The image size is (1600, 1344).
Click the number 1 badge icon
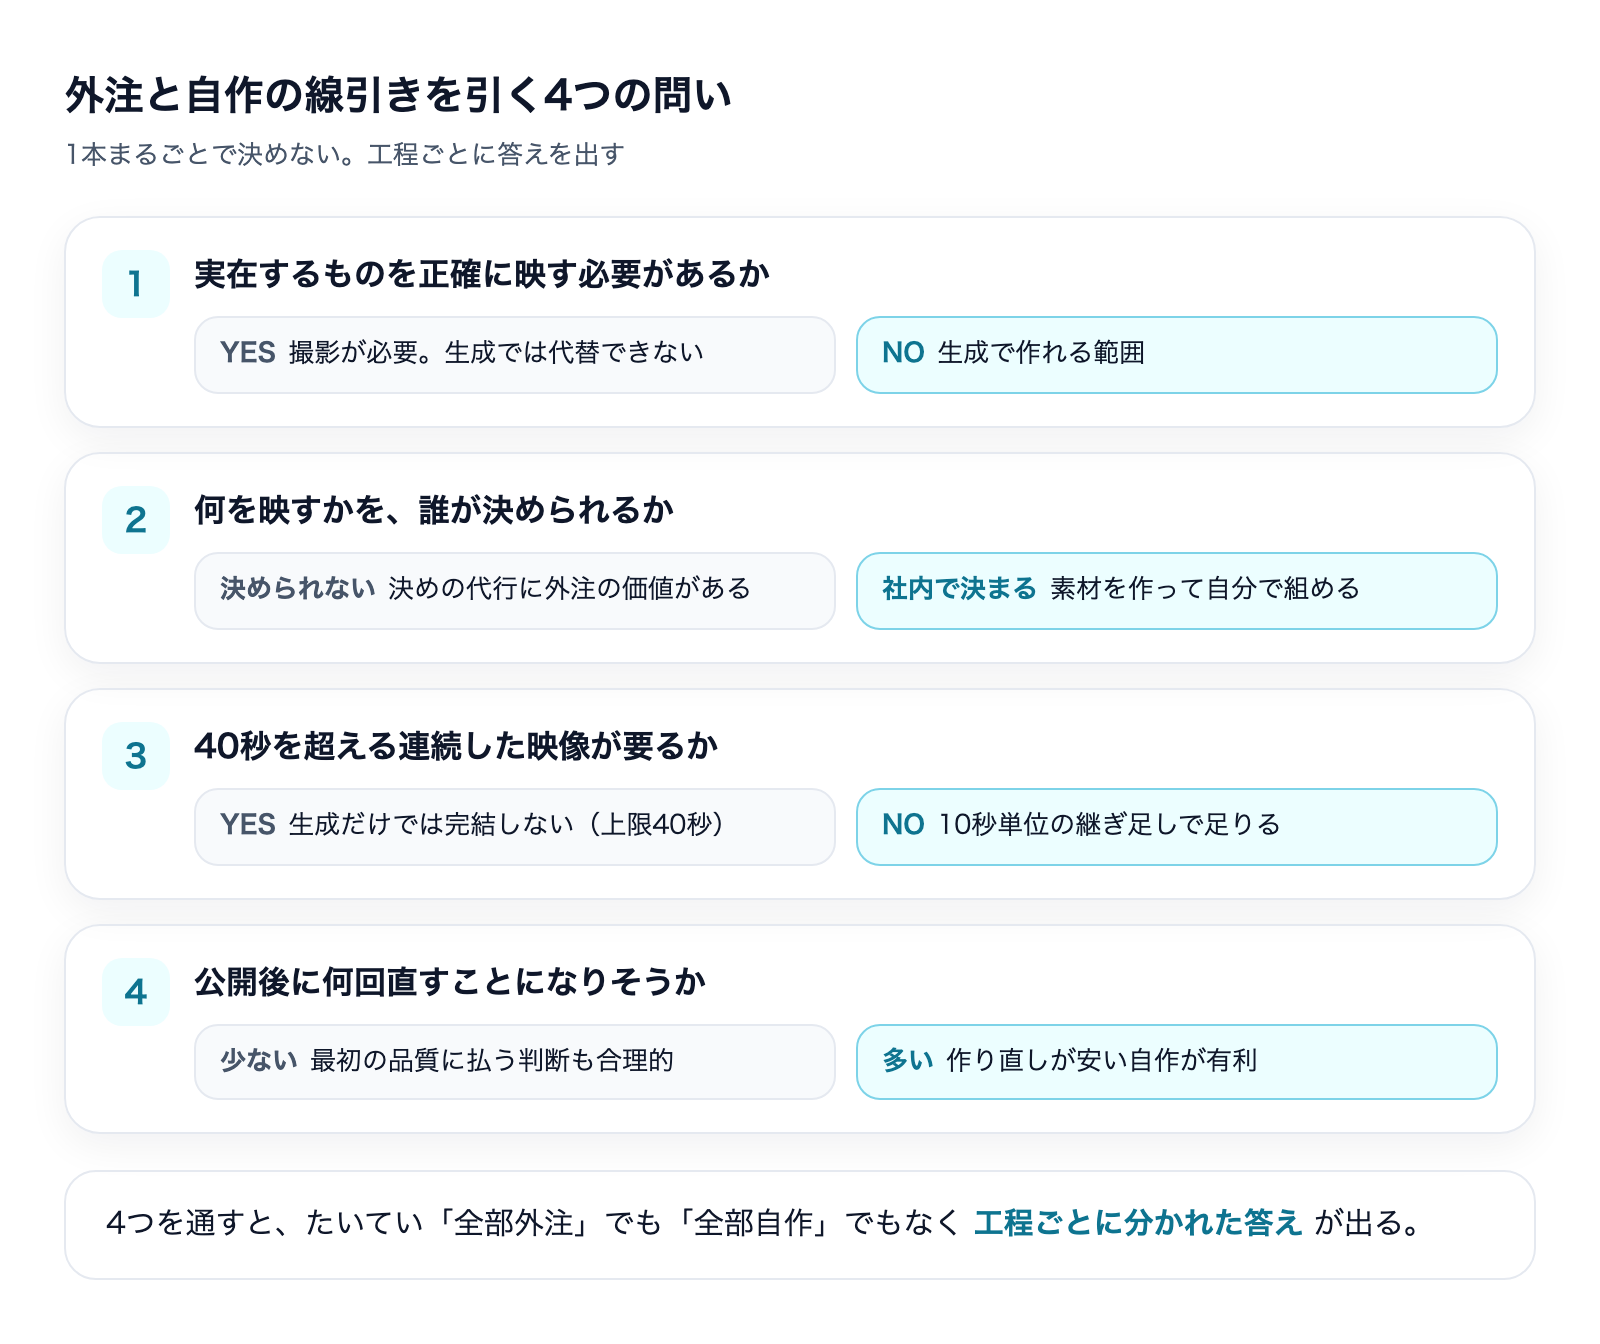[136, 284]
